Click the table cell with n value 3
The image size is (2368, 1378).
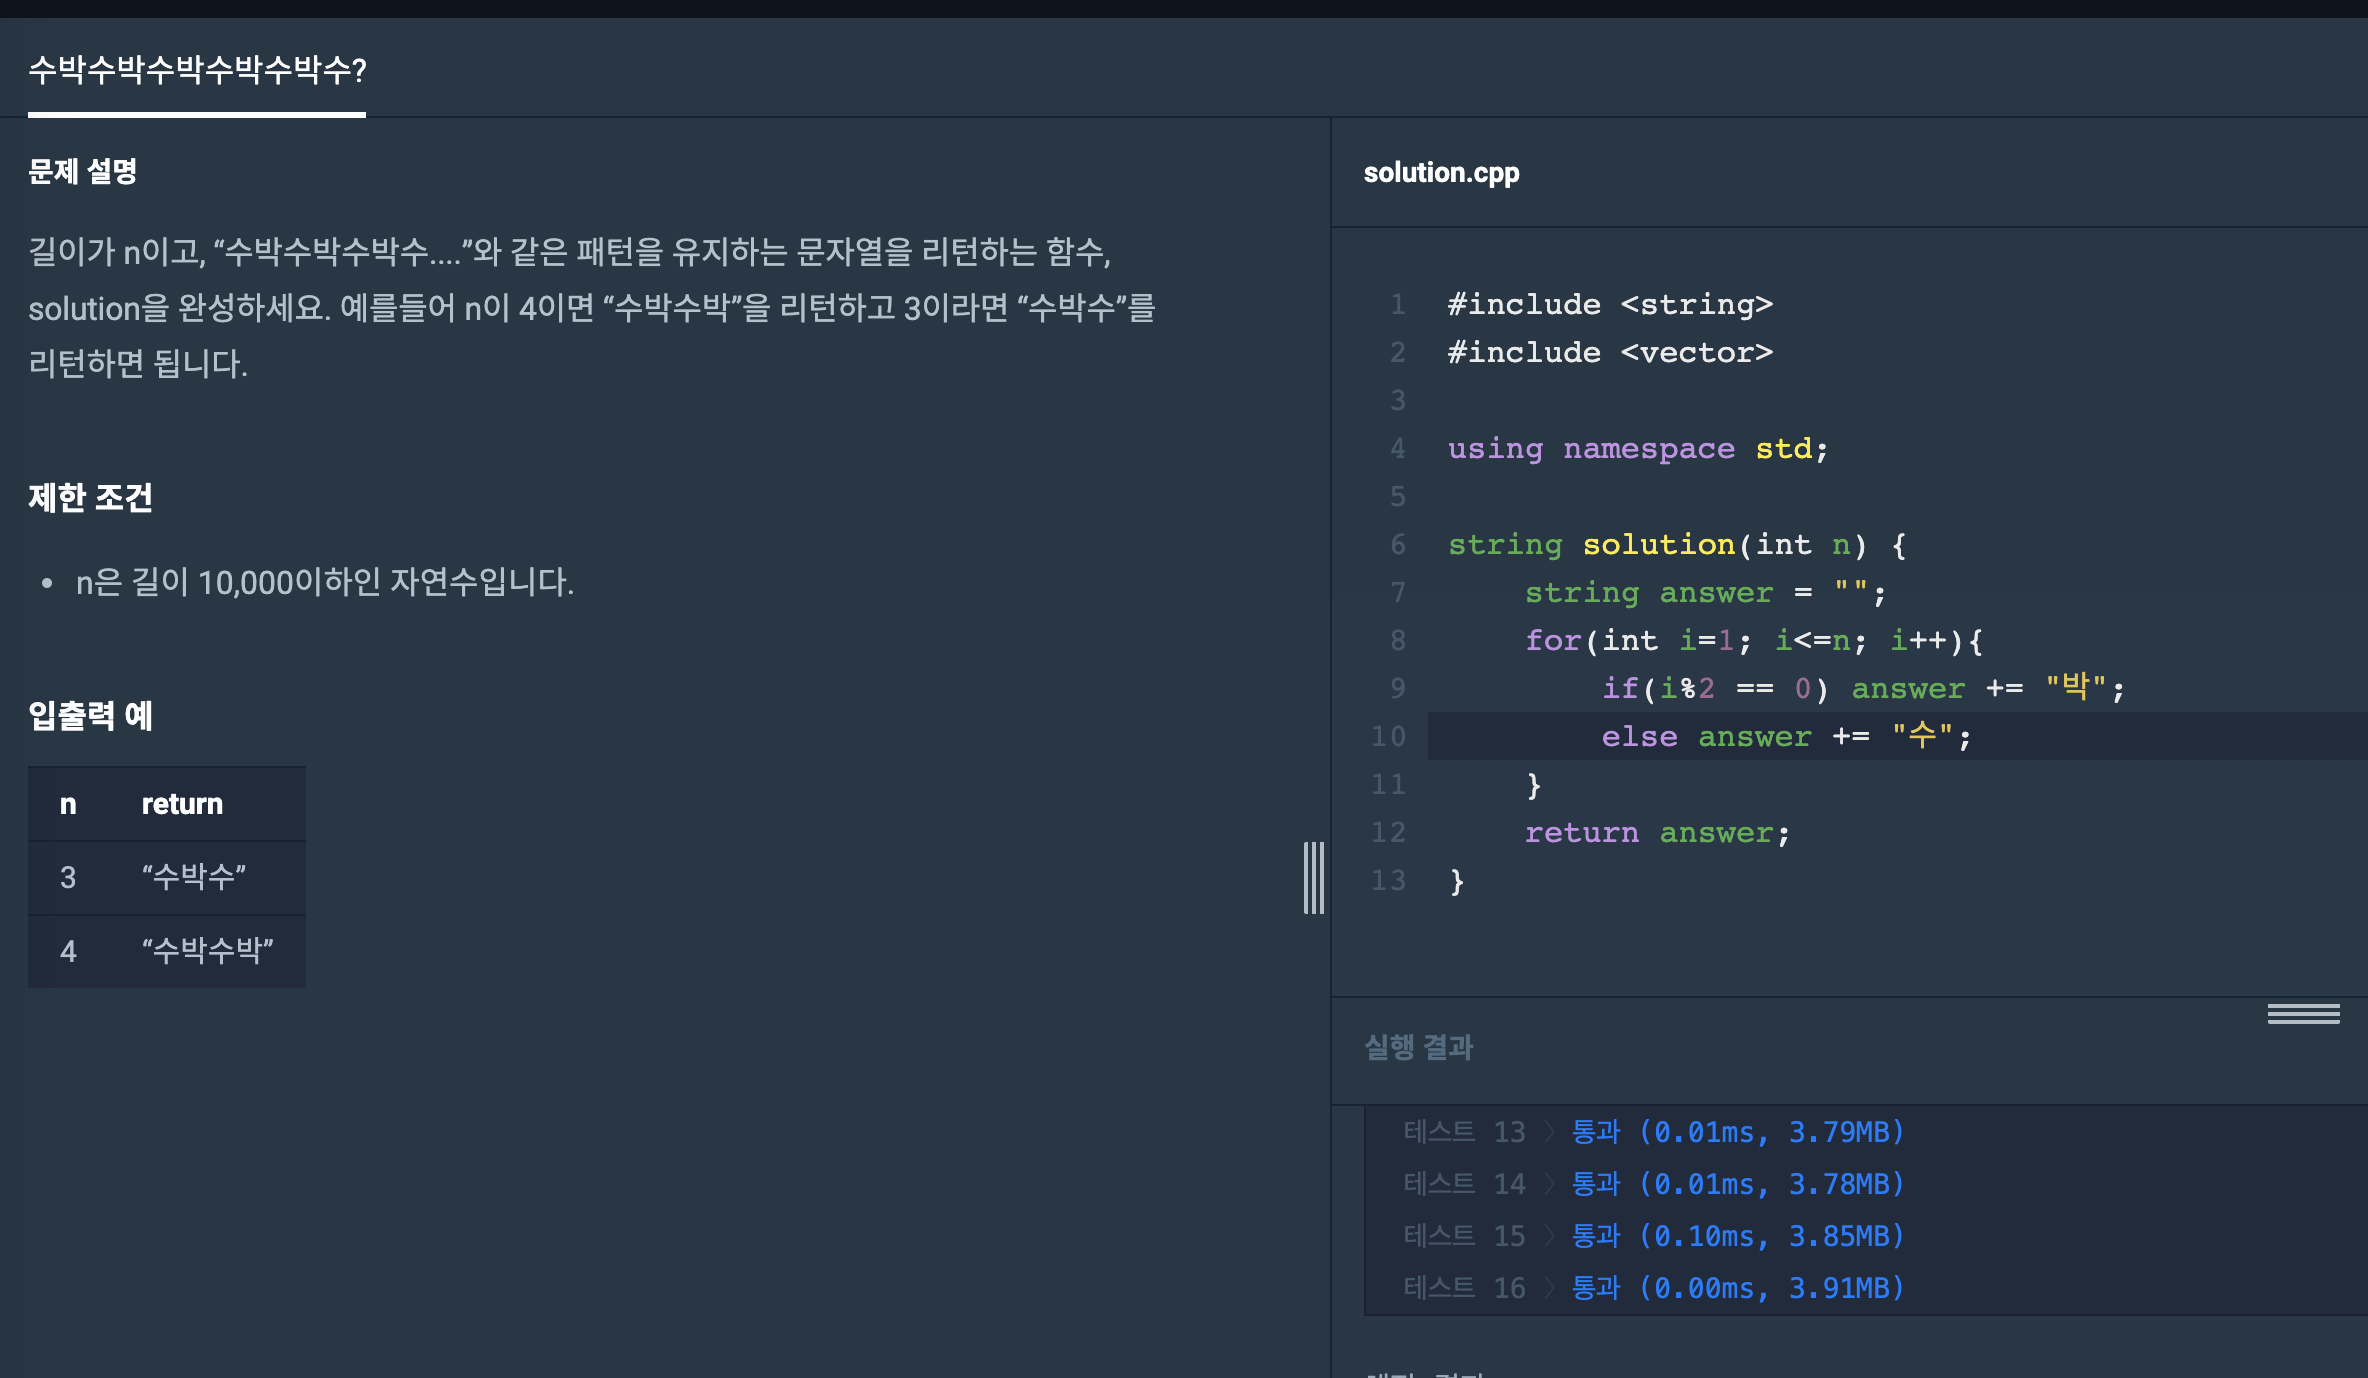68,878
